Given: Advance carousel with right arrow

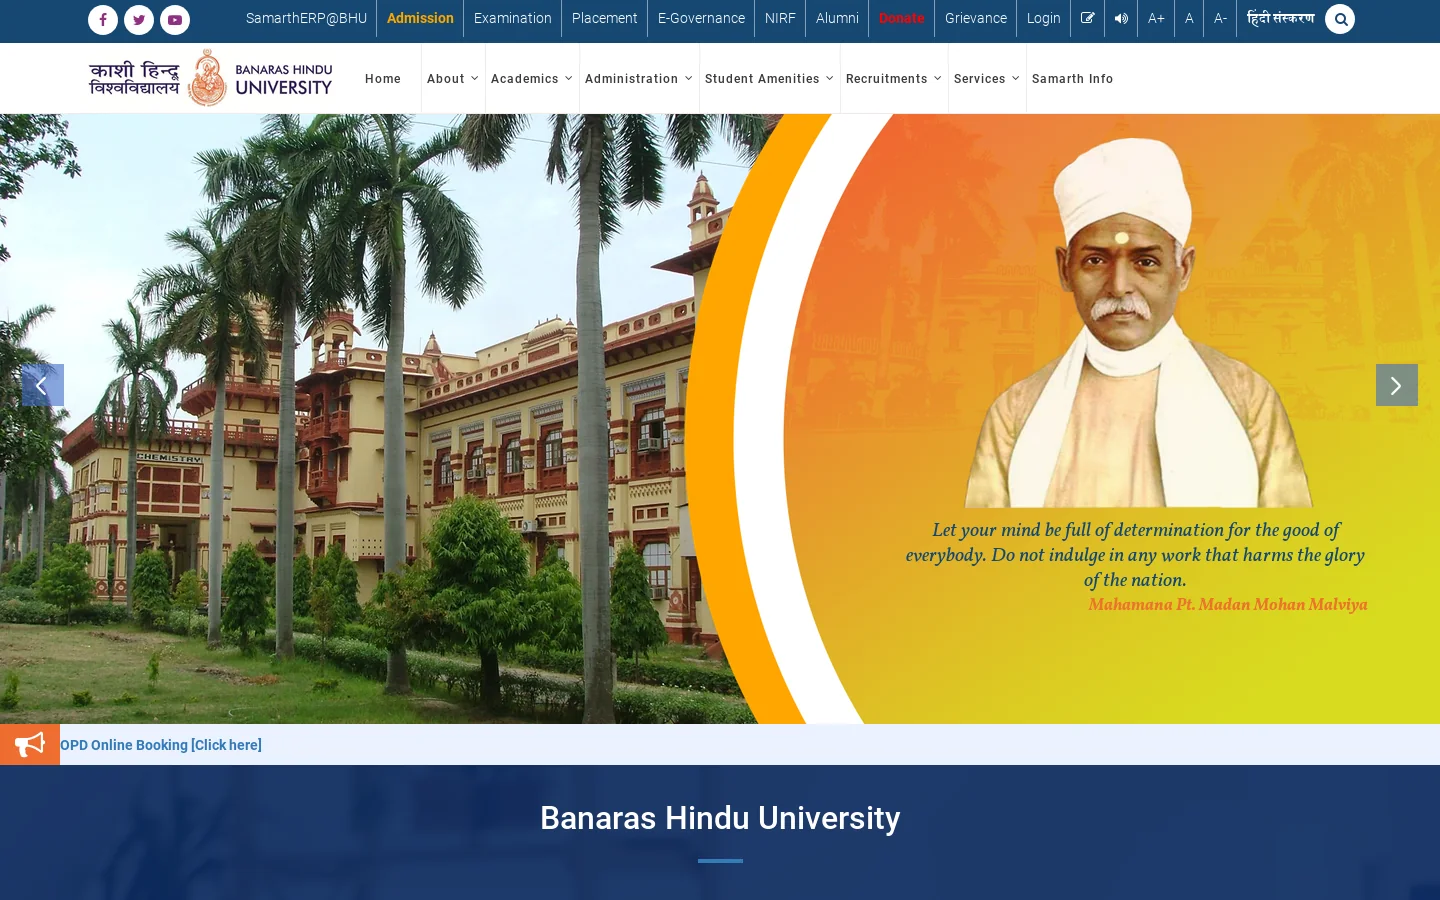Looking at the screenshot, I should [1397, 385].
